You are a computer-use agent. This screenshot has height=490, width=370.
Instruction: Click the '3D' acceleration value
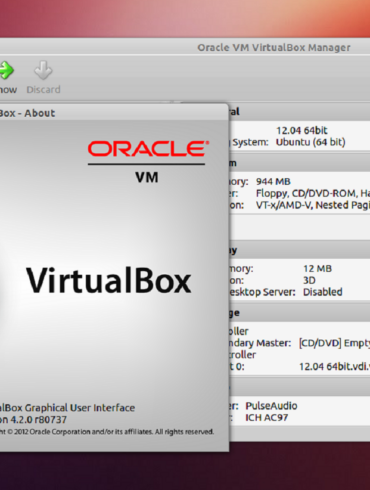click(x=309, y=280)
